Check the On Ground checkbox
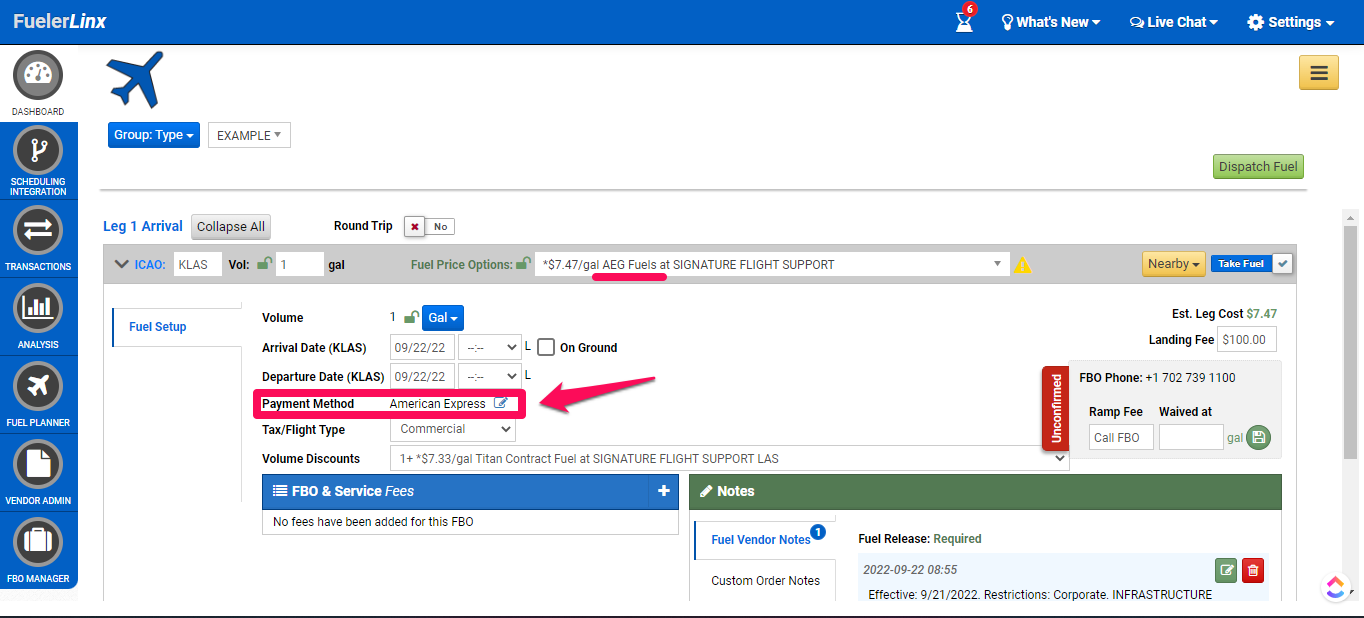The height and width of the screenshot is (618, 1364). click(546, 347)
